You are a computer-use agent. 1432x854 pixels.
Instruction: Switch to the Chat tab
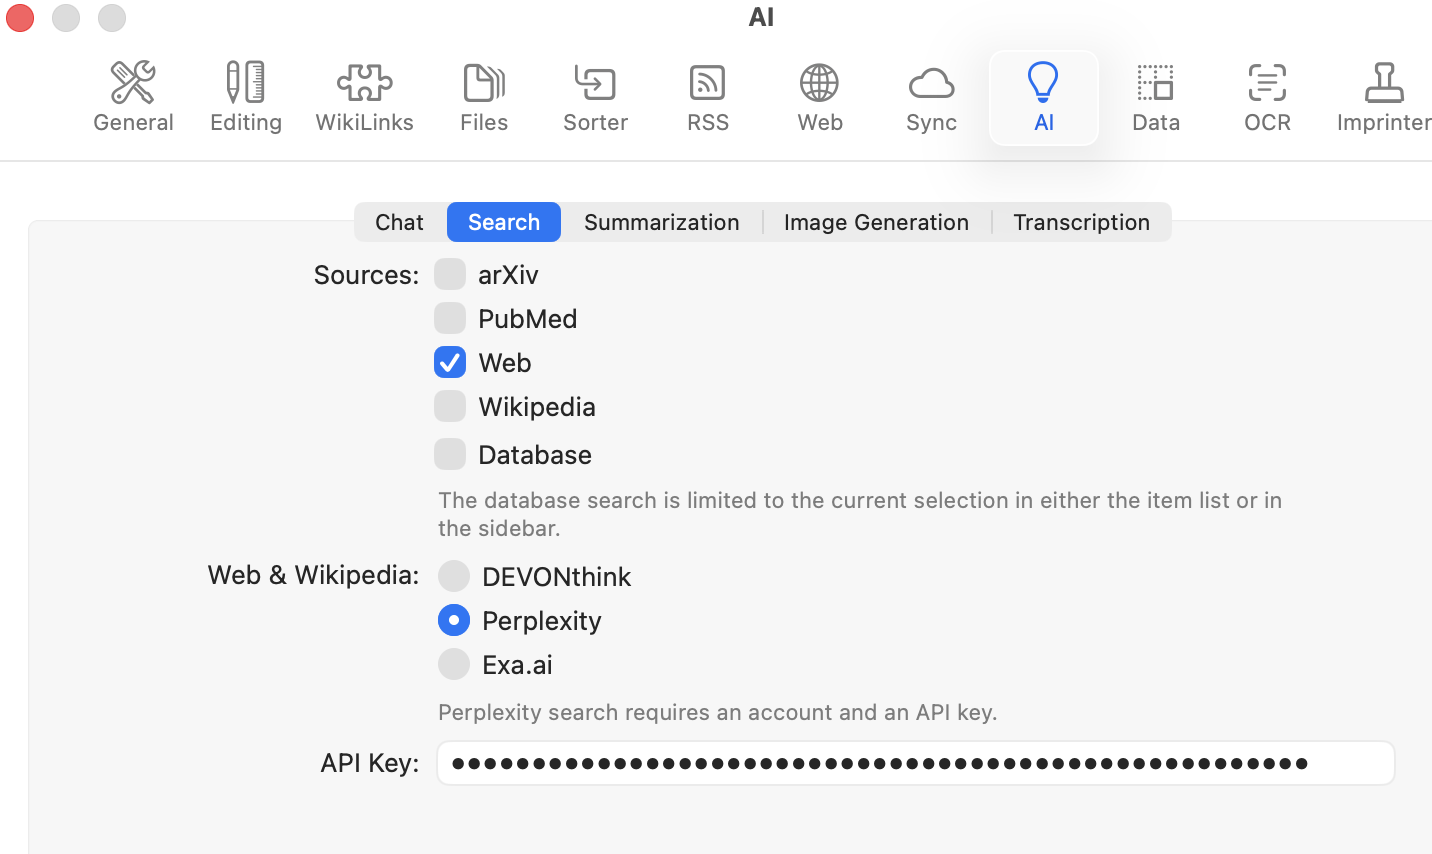coord(399,222)
